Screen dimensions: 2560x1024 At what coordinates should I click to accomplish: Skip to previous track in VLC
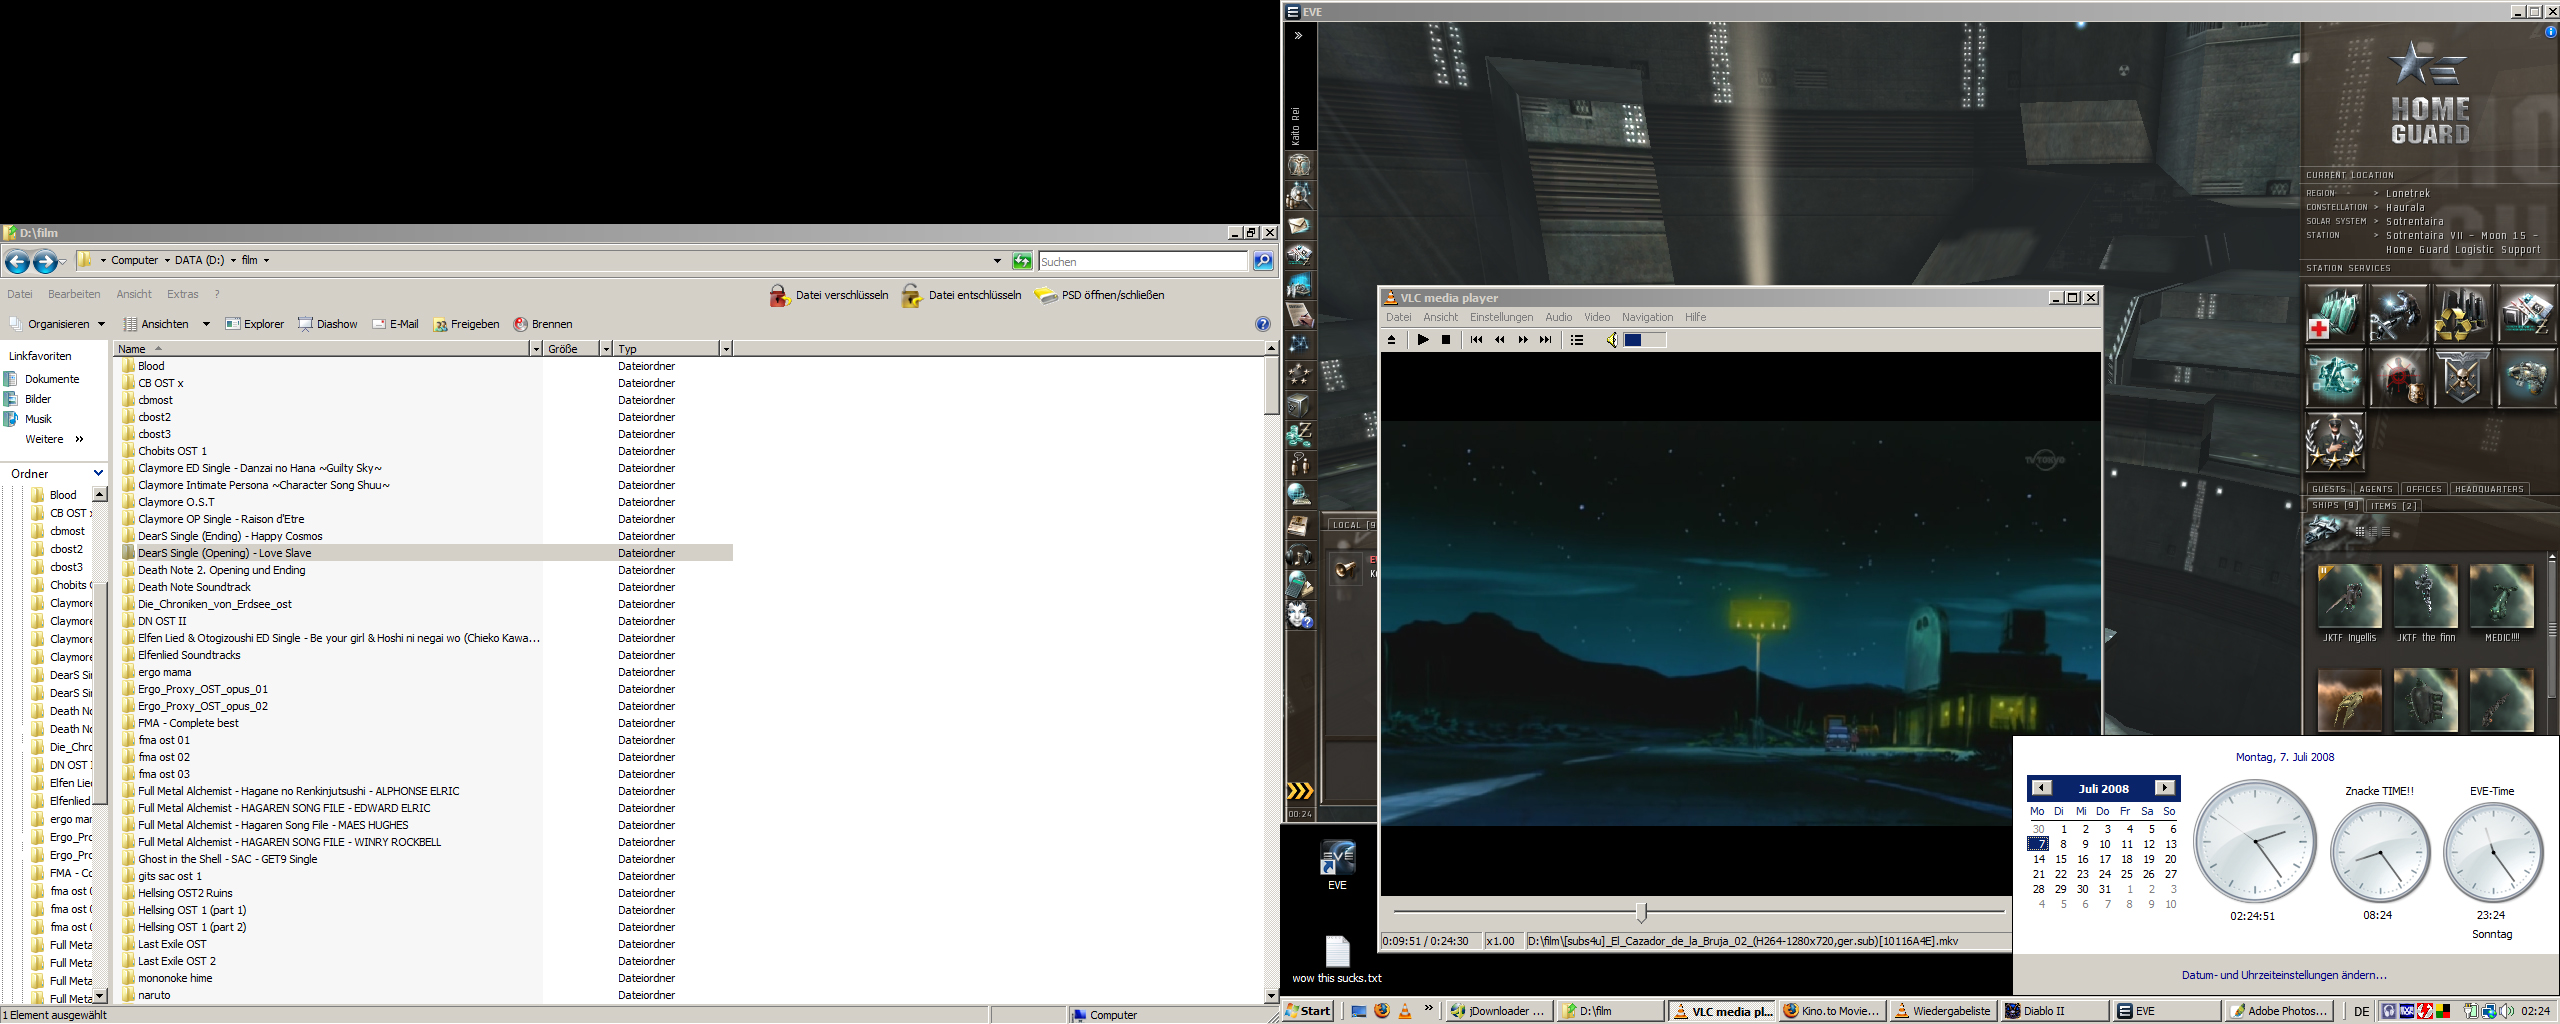tap(1476, 340)
